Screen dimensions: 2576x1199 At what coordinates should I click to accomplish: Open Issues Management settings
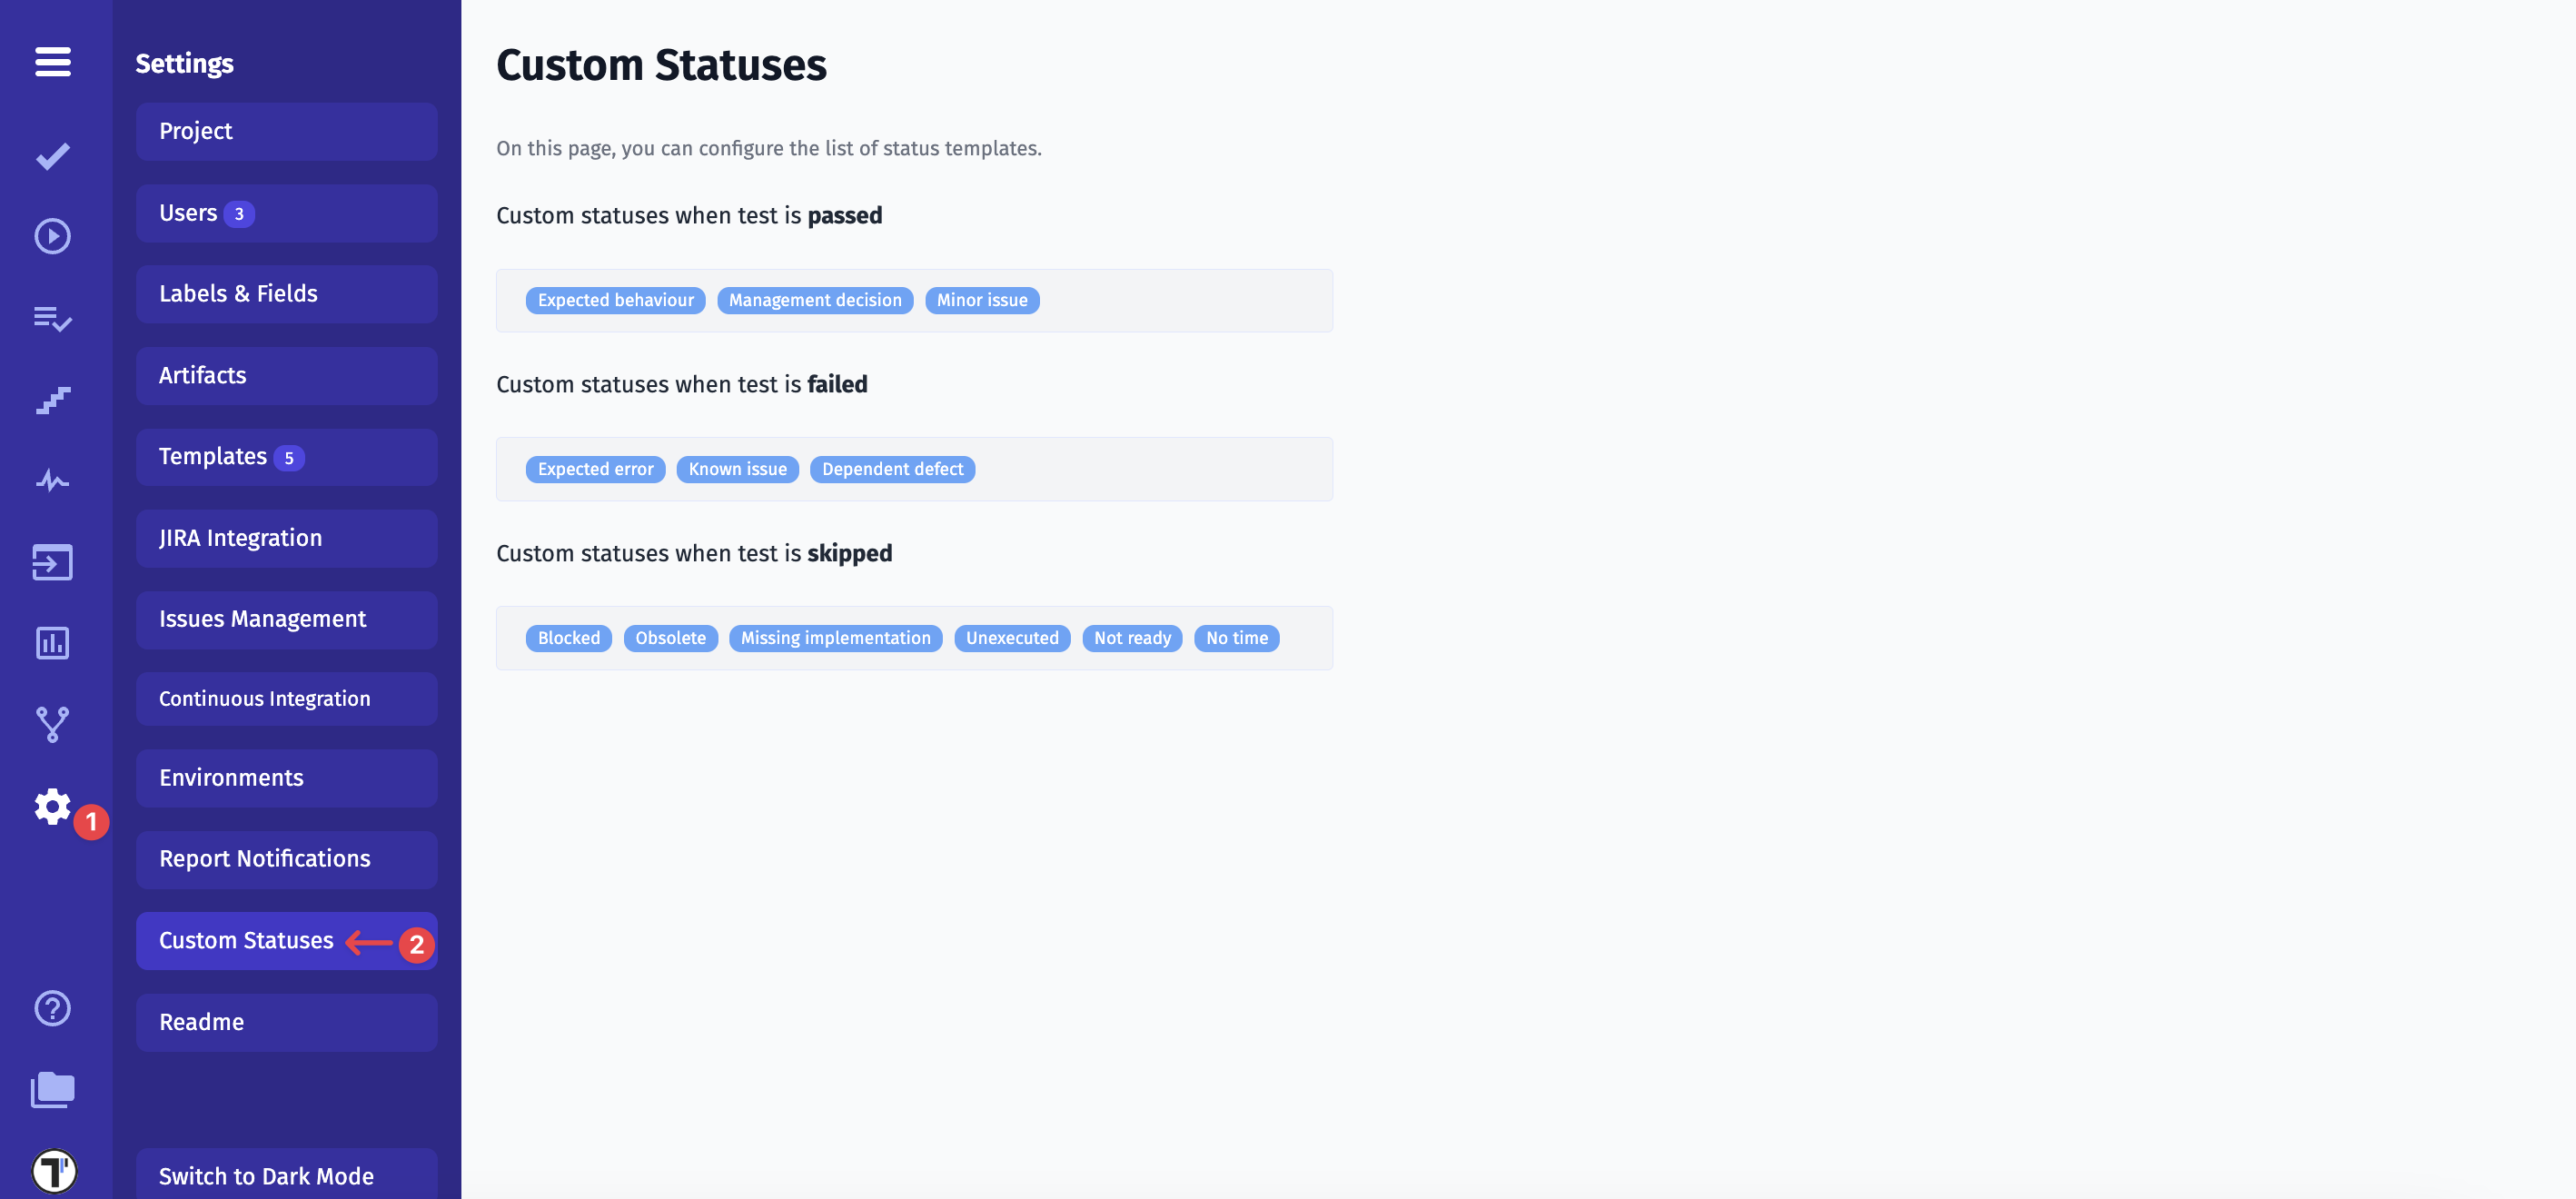287,620
